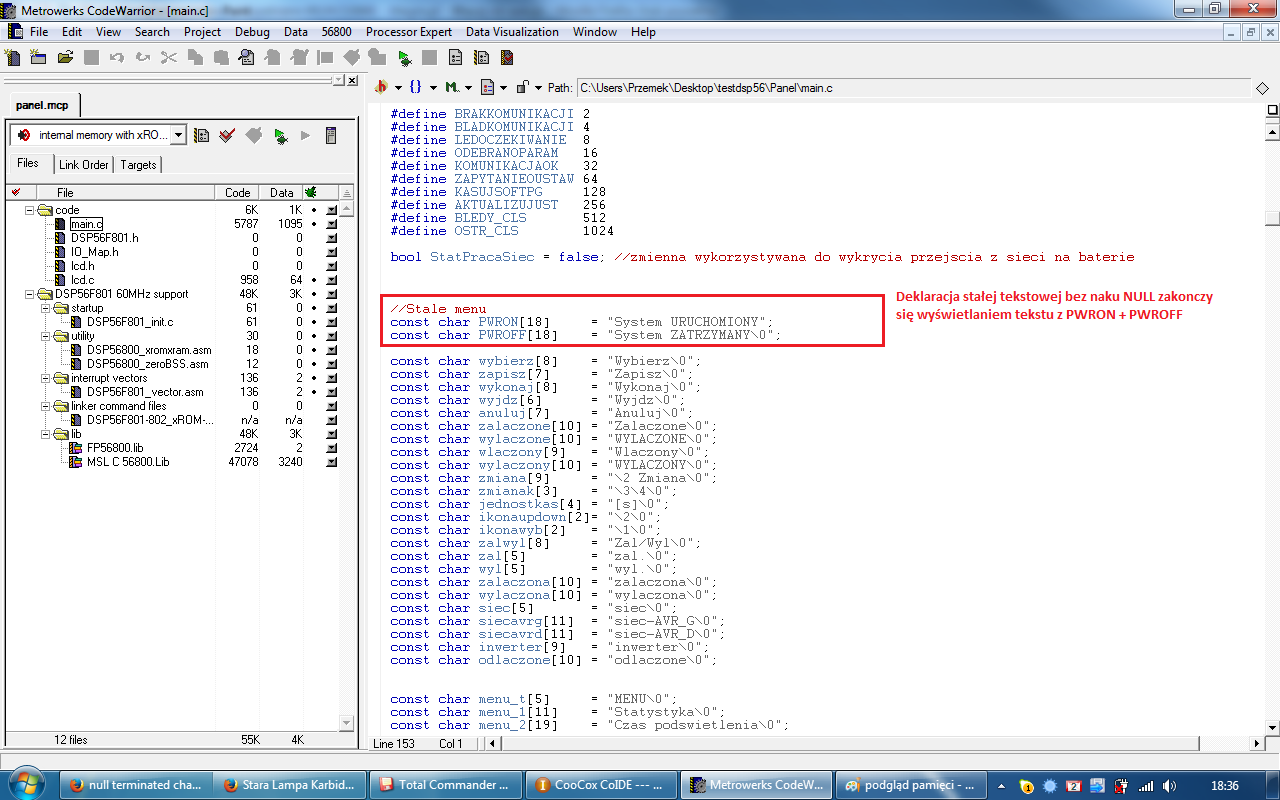Select DSP56F801_init.c file
The height and width of the screenshot is (800, 1280).
click(129, 322)
